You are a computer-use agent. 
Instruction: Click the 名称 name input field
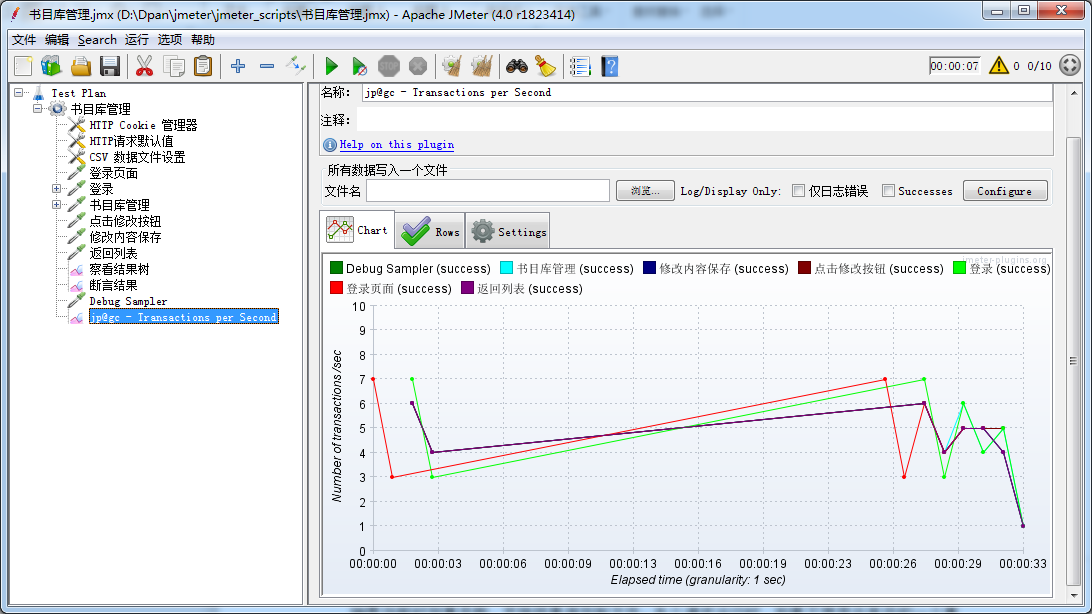click(x=707, y=93)
